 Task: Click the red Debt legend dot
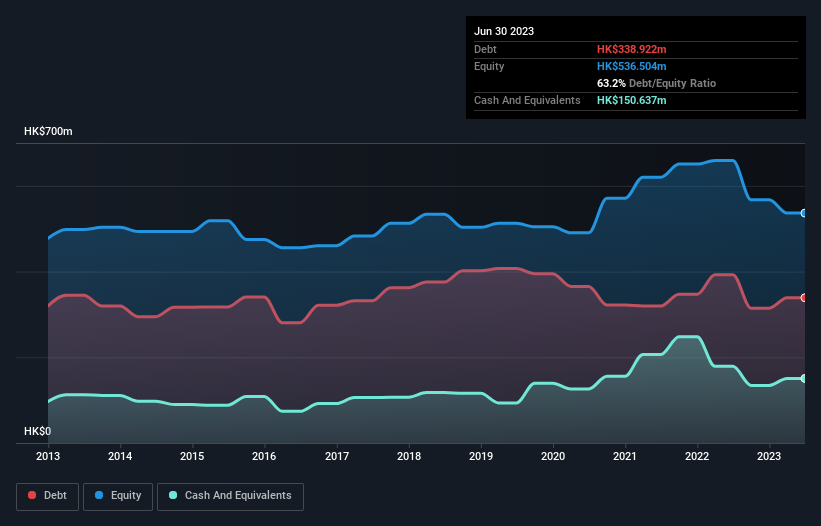[33, 495]
